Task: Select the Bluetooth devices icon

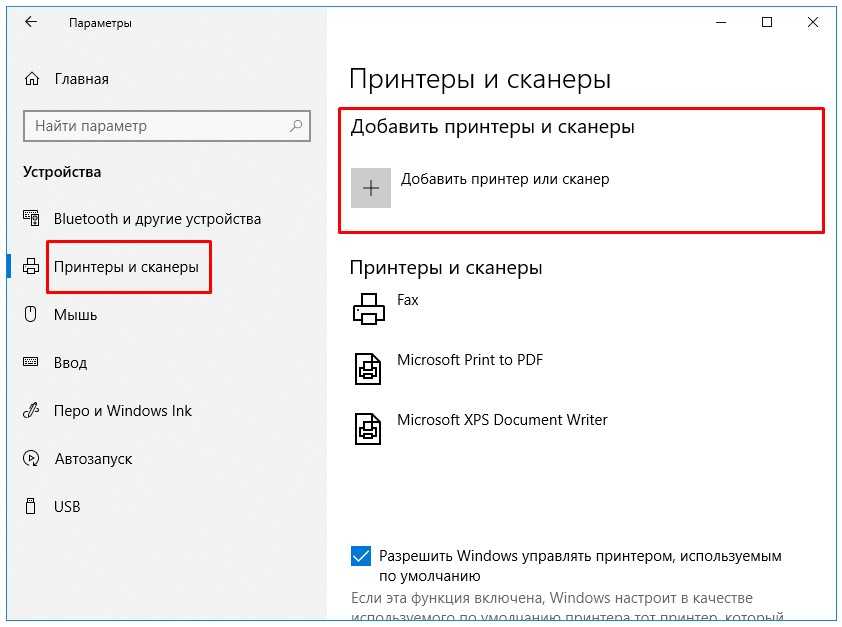Action: [31, 218]
